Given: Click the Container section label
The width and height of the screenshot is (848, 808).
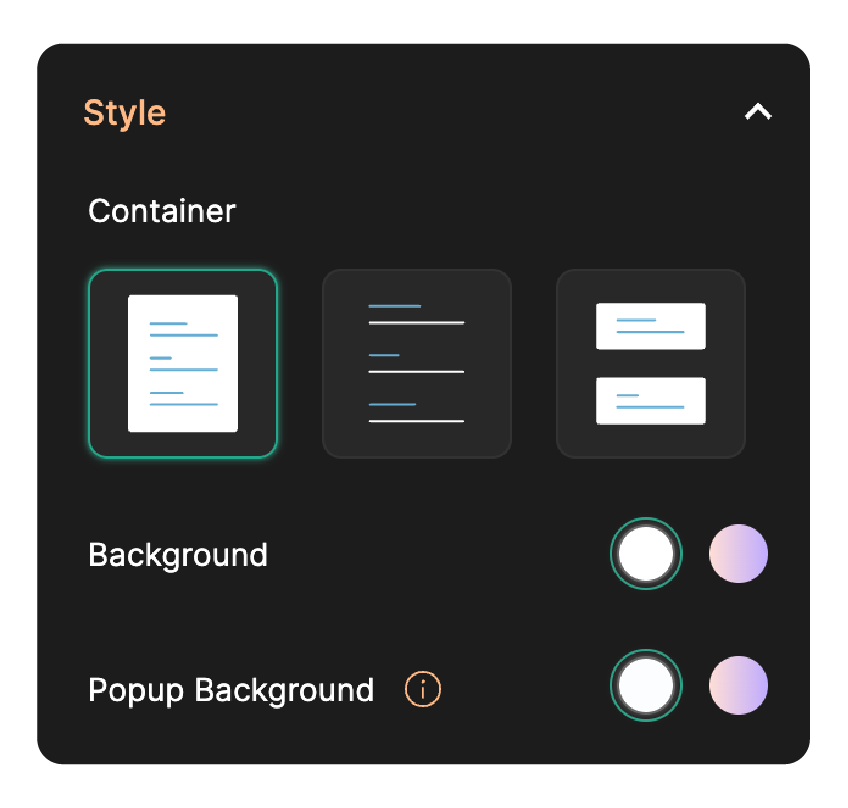Looking at the screenshot, I should tap(162, 211).
